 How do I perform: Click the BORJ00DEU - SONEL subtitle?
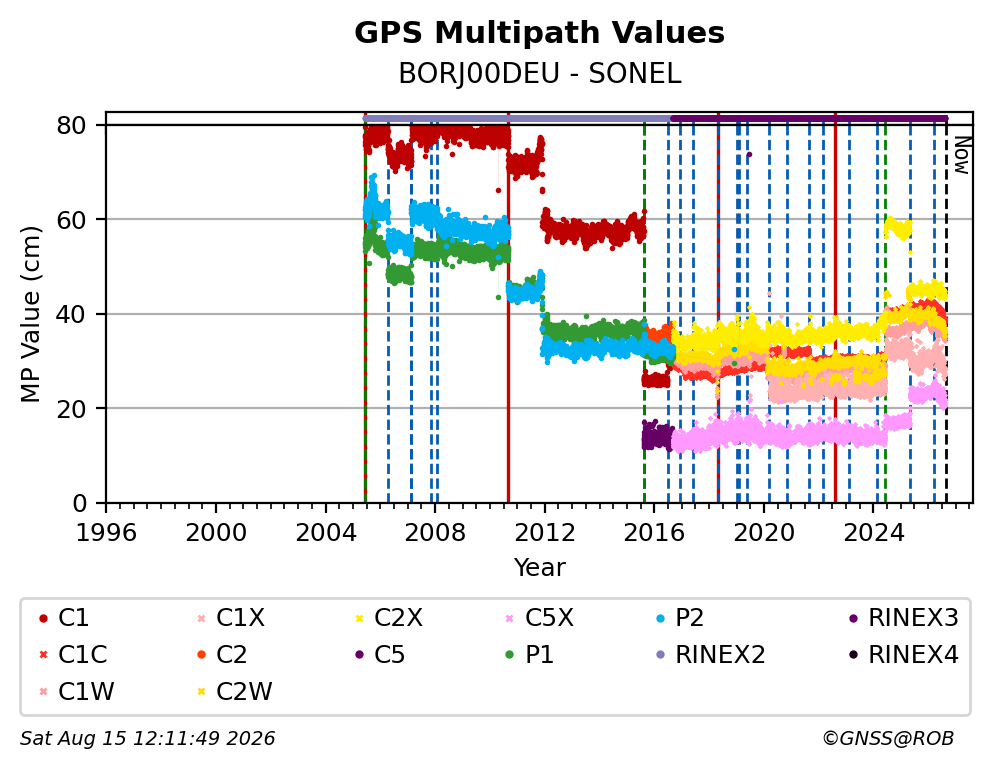[540, 74]
